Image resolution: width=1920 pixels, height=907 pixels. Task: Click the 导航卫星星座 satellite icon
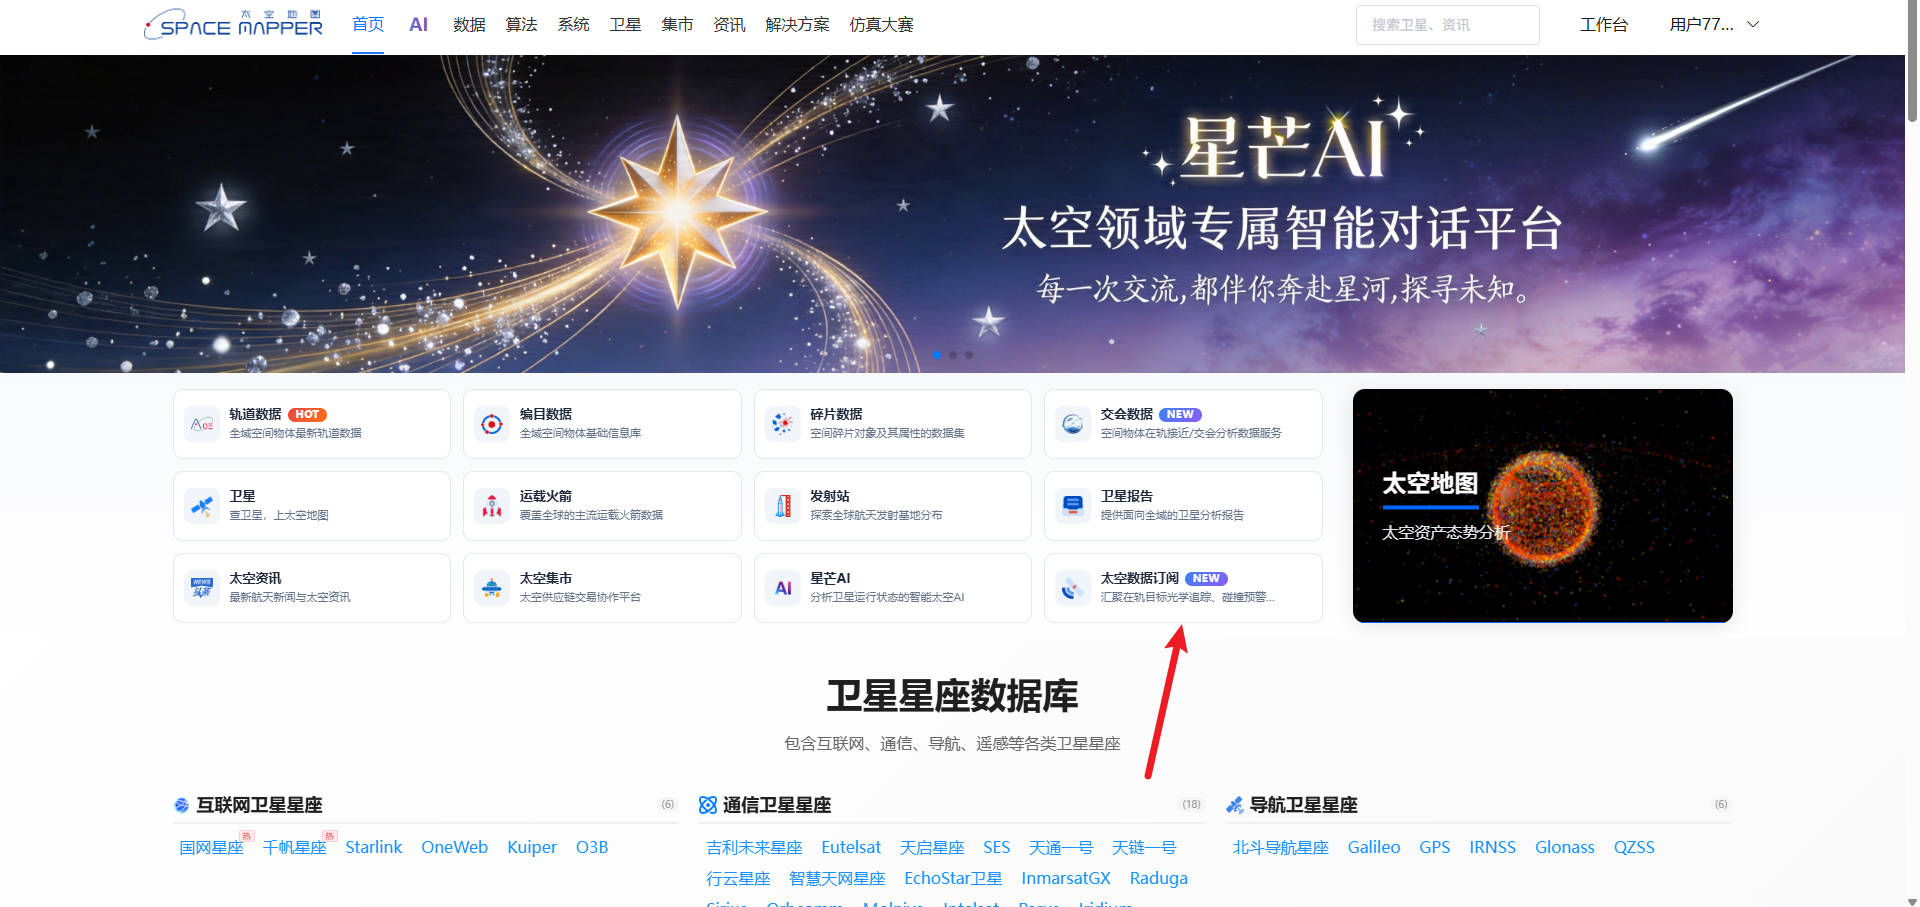click(x=1235, y=805)
